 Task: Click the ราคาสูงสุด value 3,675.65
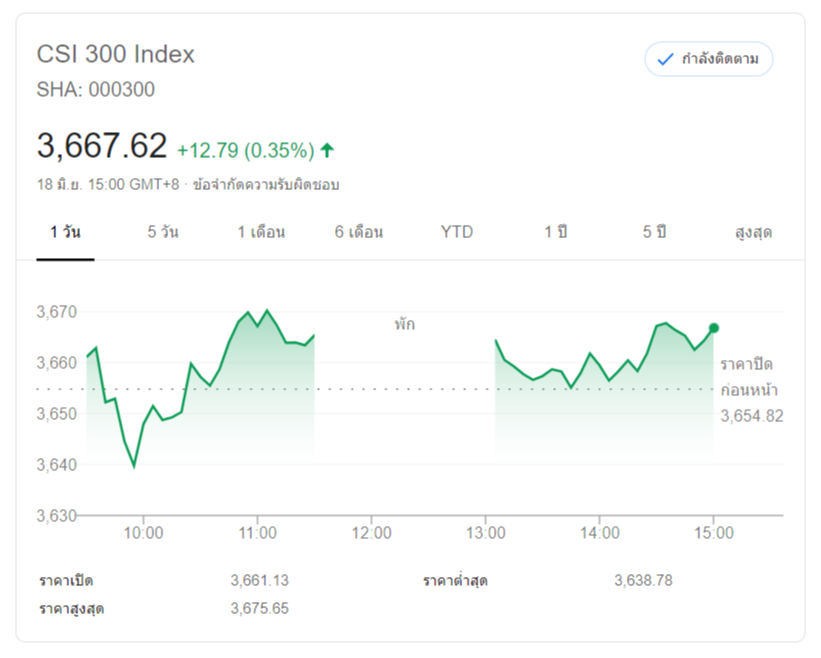tap(259, 608)
